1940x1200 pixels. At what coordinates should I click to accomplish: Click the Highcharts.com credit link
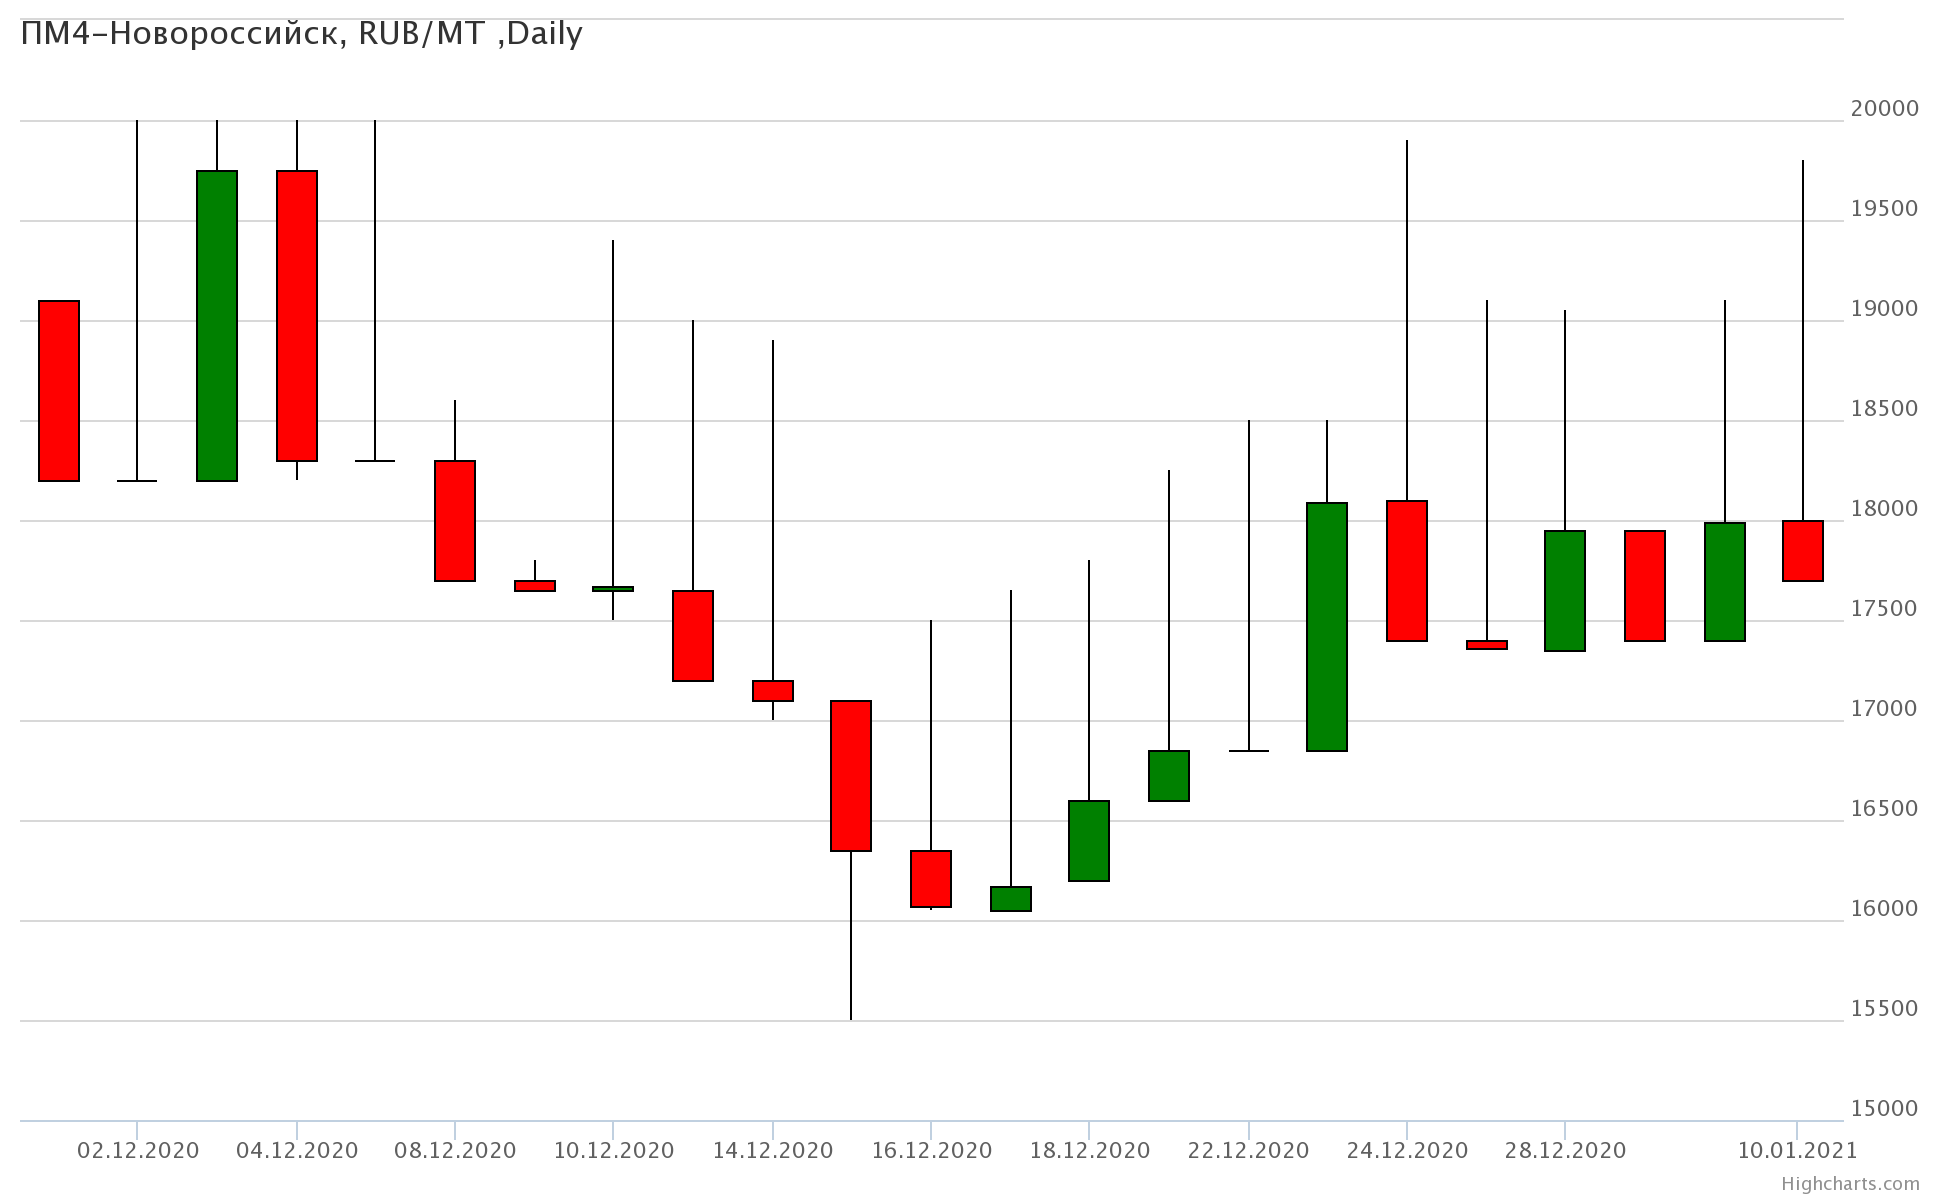[x=1849, y=1184]
